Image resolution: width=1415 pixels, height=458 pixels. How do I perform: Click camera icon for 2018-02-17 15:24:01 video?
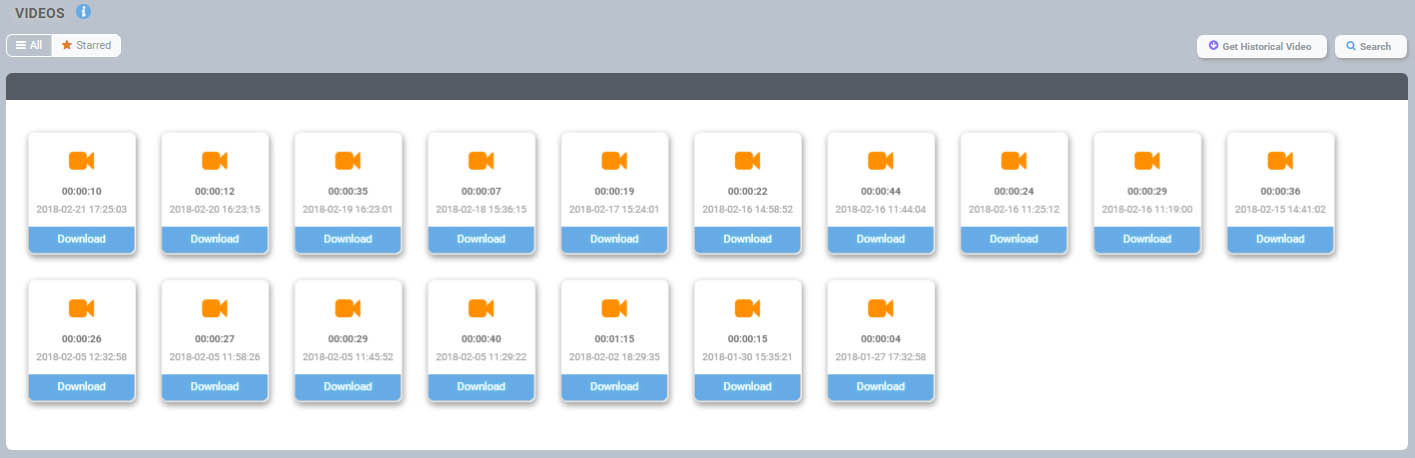pyautogui.click(x=614, y=160)
